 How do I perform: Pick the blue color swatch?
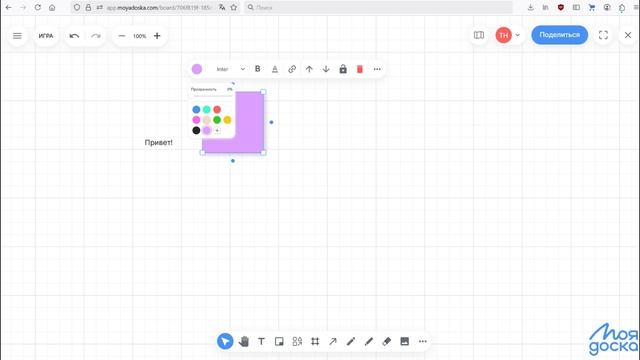click(x=196, y=109)
